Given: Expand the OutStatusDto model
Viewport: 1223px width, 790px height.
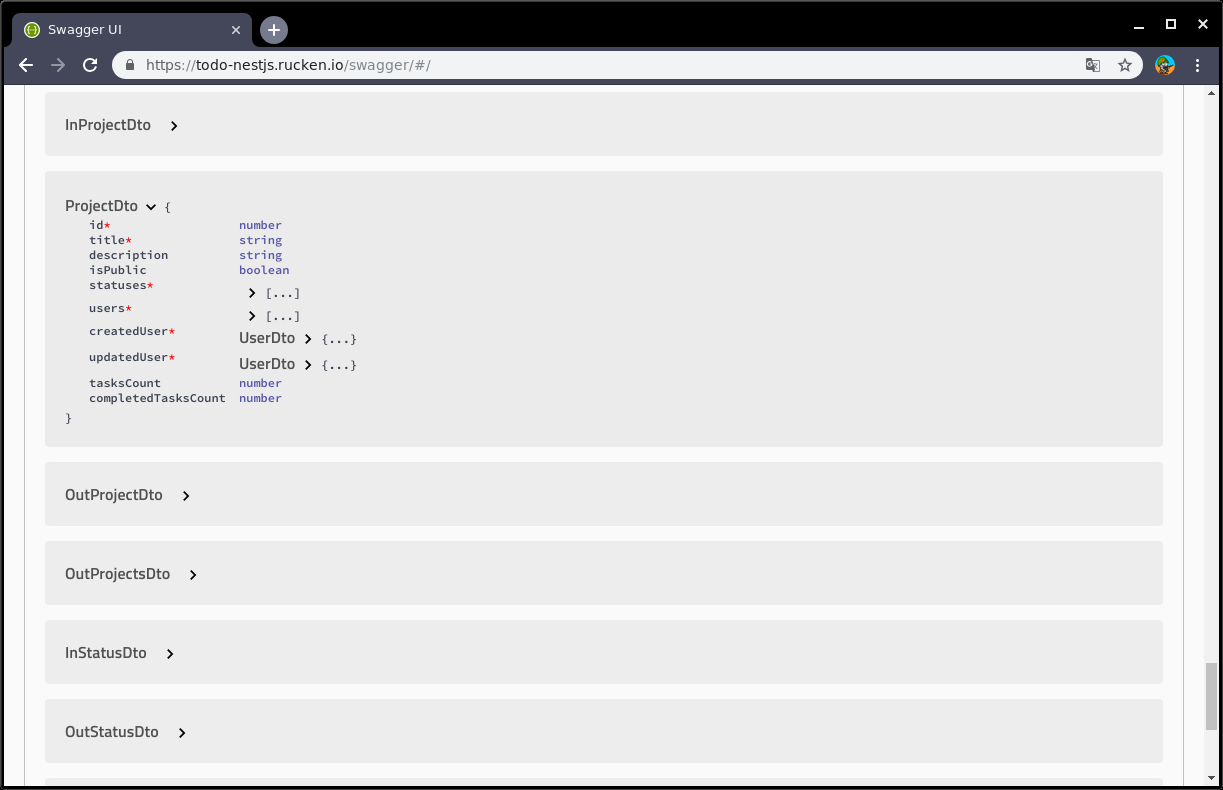Looking at the screenshot, I should (182, 733).
